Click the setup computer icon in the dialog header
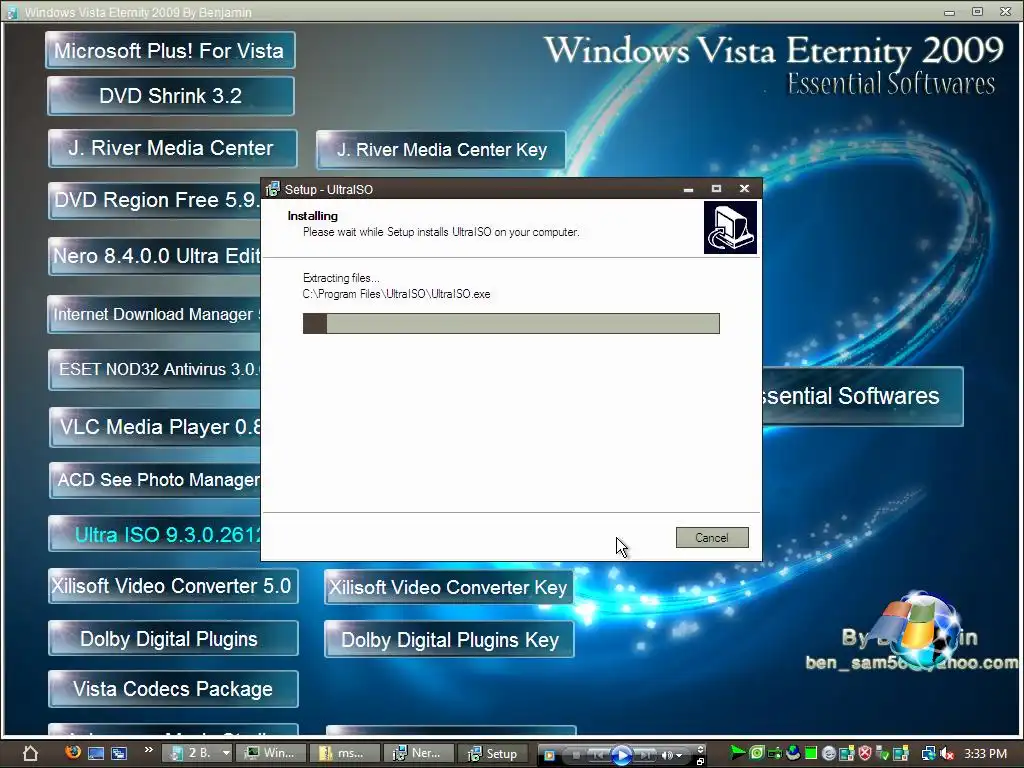The width and height of the screenshot is (1024, 768). point(730,227)
